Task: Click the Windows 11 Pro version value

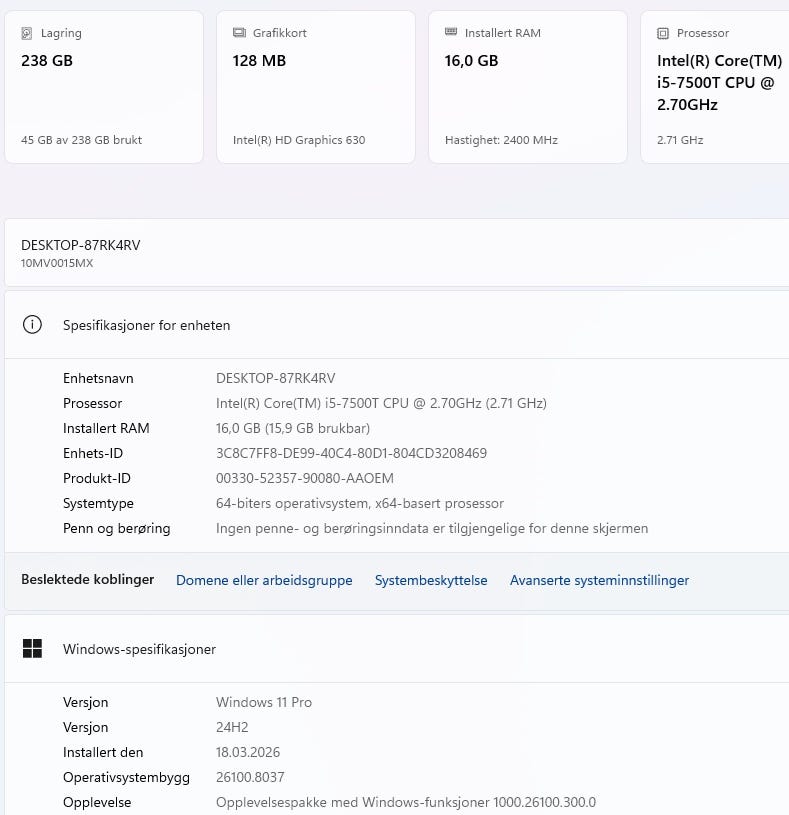Action: pos(264,702)
